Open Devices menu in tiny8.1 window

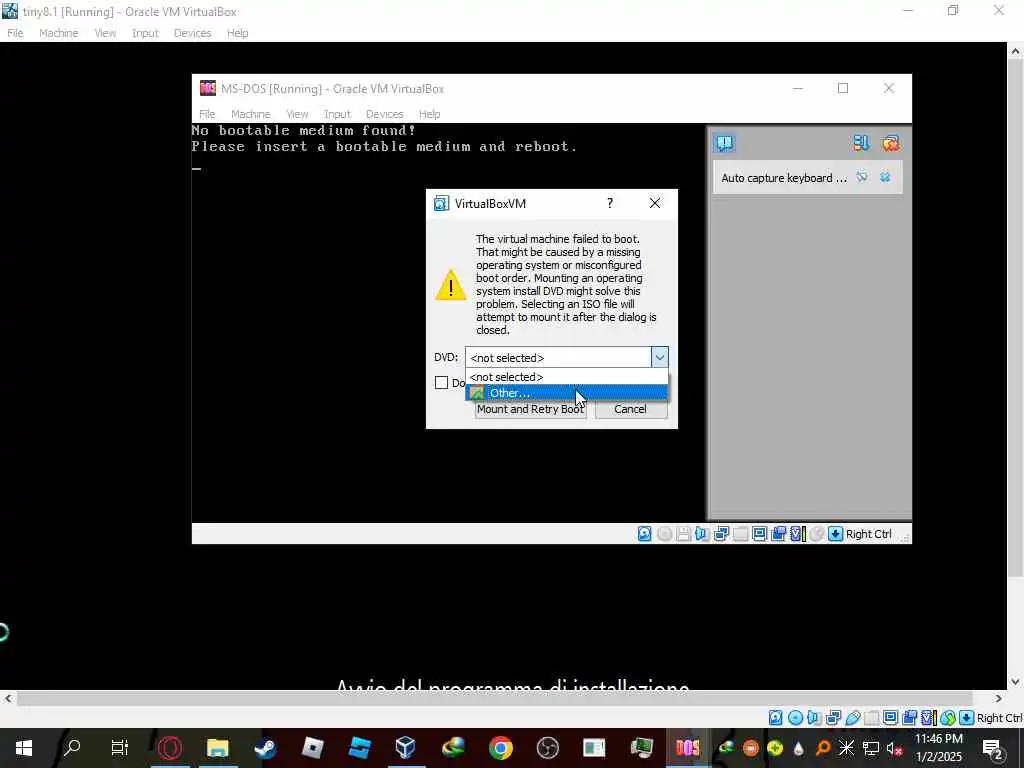192,33
